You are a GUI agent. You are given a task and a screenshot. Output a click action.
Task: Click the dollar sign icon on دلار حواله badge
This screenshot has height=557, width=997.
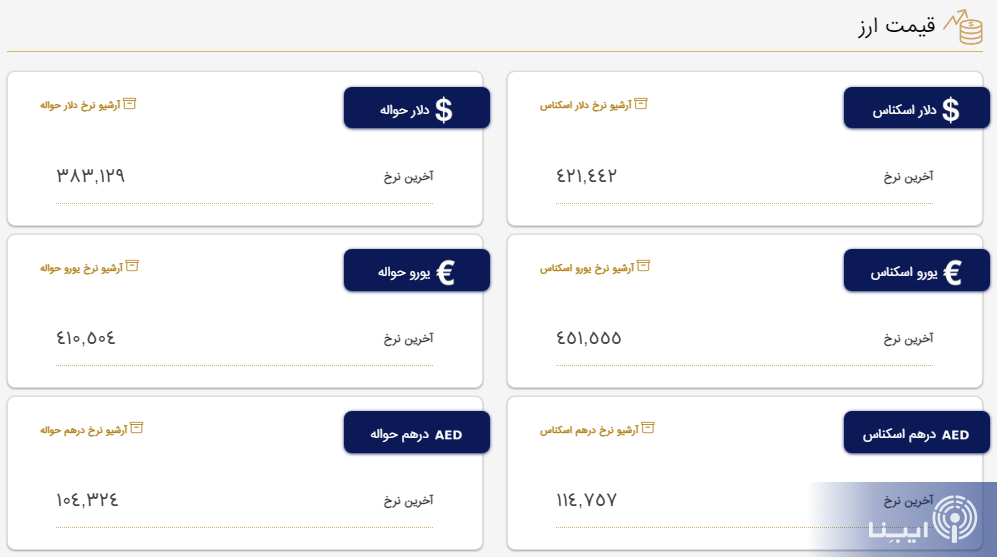point(443,110)
